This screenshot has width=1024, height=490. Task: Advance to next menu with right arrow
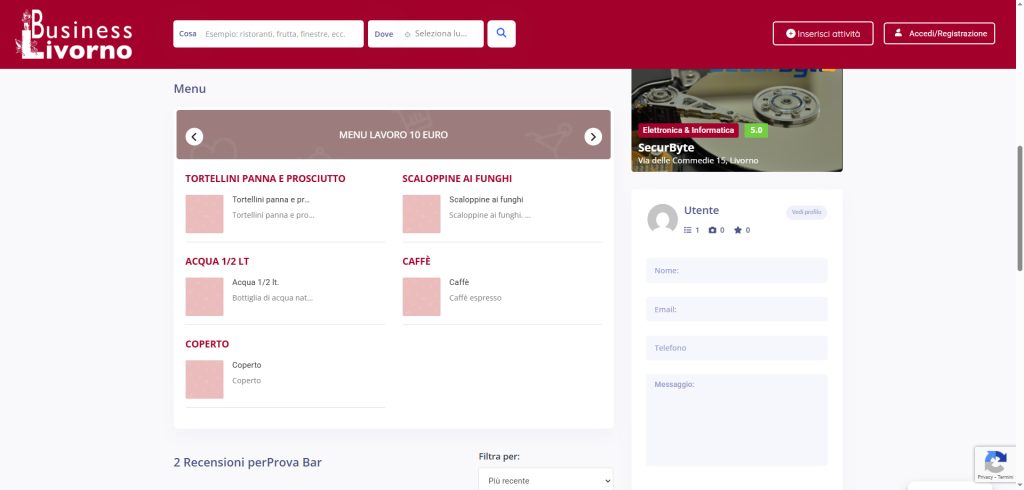[593, 136]
